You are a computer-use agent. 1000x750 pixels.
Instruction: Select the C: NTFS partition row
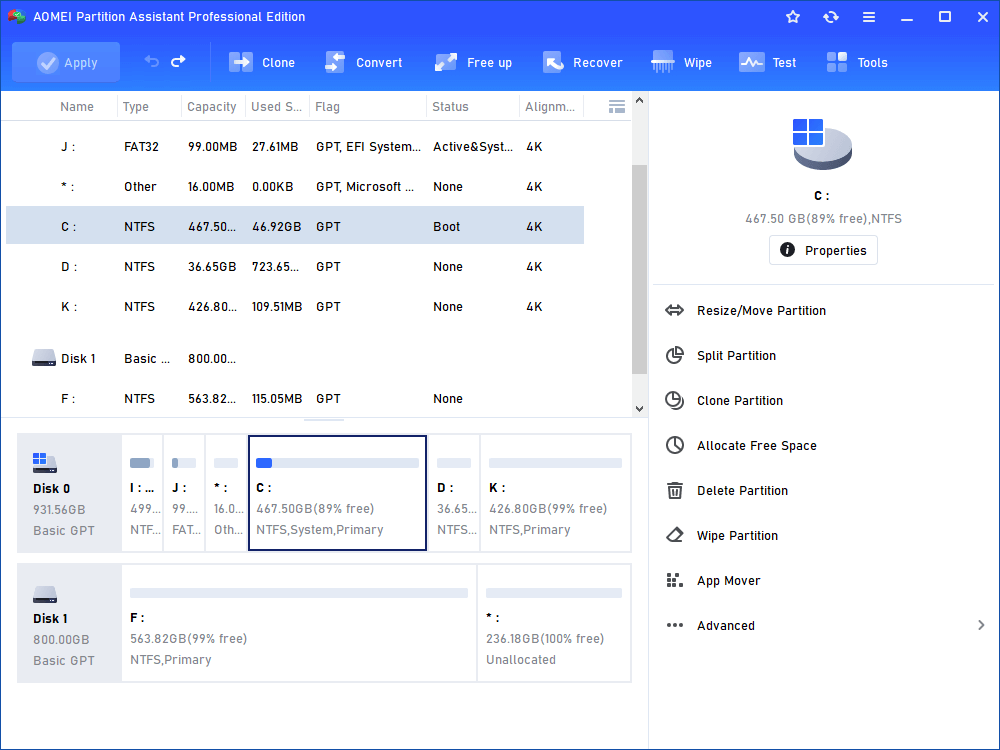(295, 226)
